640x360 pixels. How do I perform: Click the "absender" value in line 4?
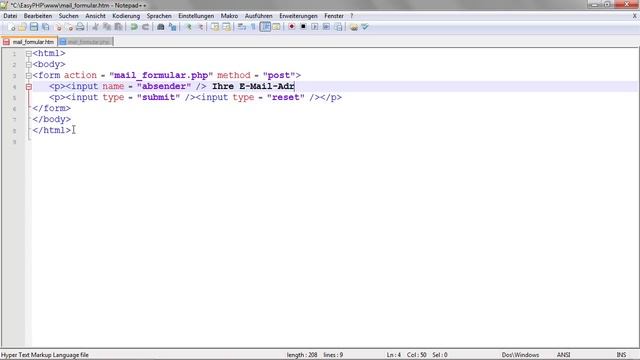click(164, 87)
